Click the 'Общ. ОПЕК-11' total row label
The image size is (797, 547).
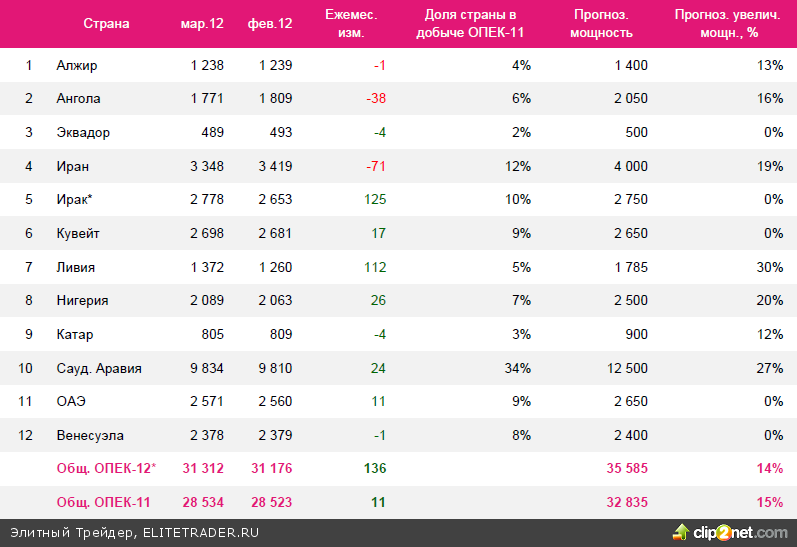[104, 502]
